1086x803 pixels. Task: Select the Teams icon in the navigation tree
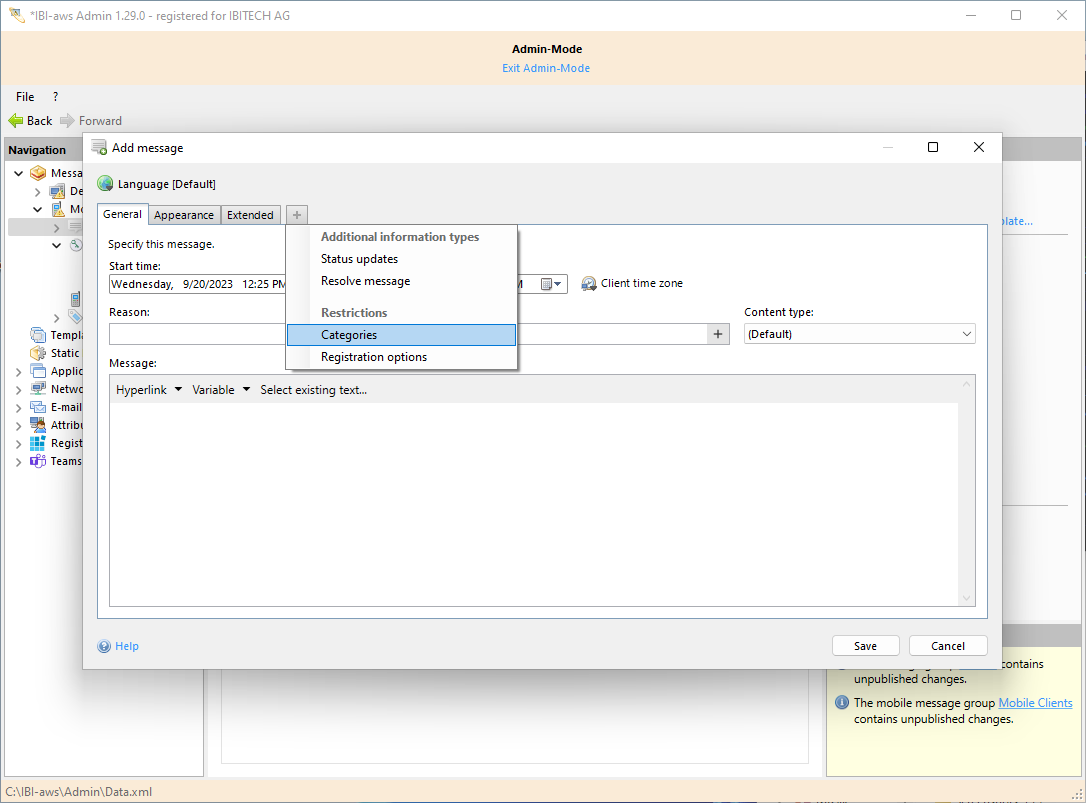38,461
